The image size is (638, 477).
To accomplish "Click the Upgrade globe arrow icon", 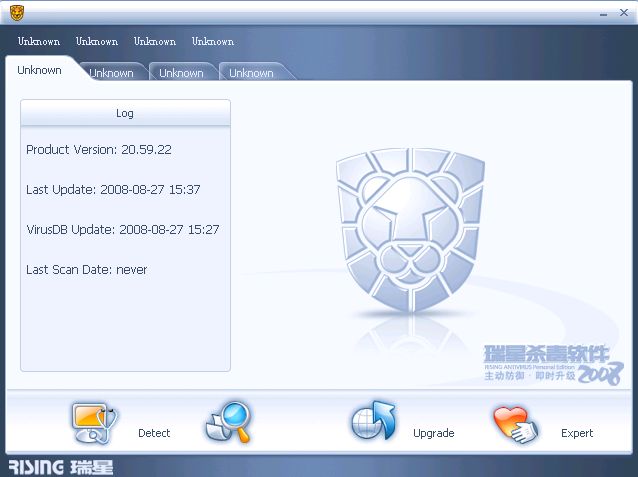I will (373, 422).
